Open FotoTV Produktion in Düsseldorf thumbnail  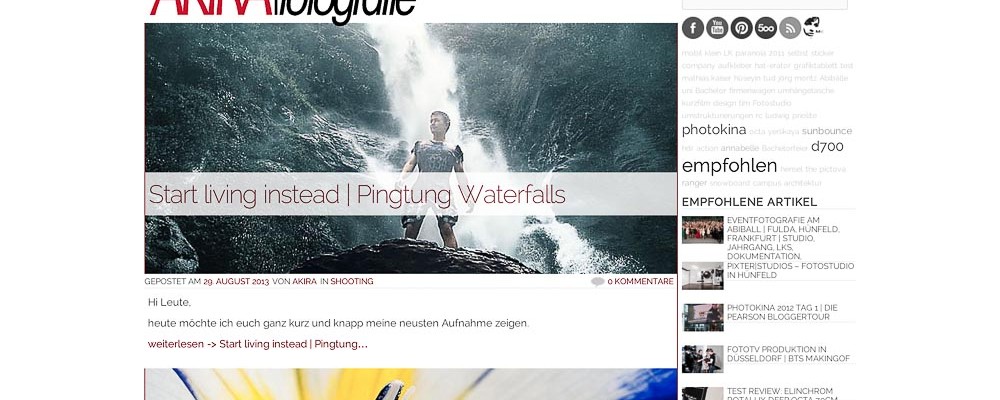[x=702, y=359]
